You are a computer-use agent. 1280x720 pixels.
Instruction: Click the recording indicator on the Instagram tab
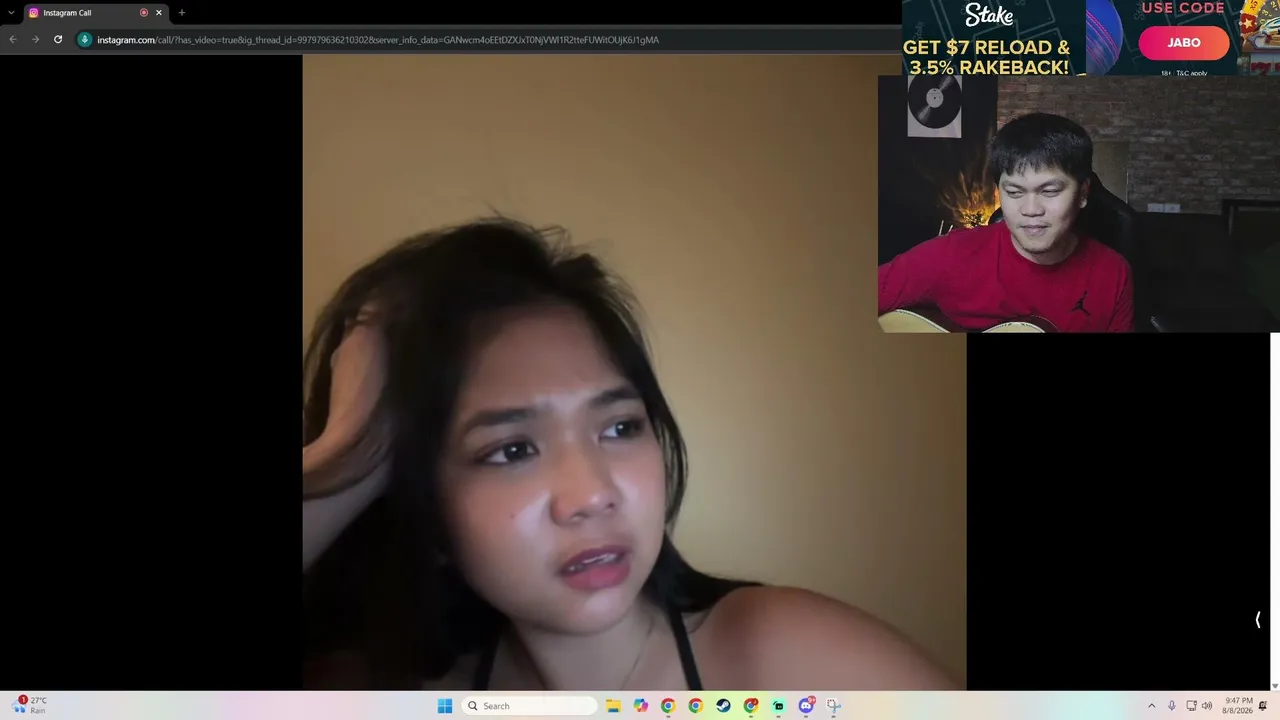144,13
